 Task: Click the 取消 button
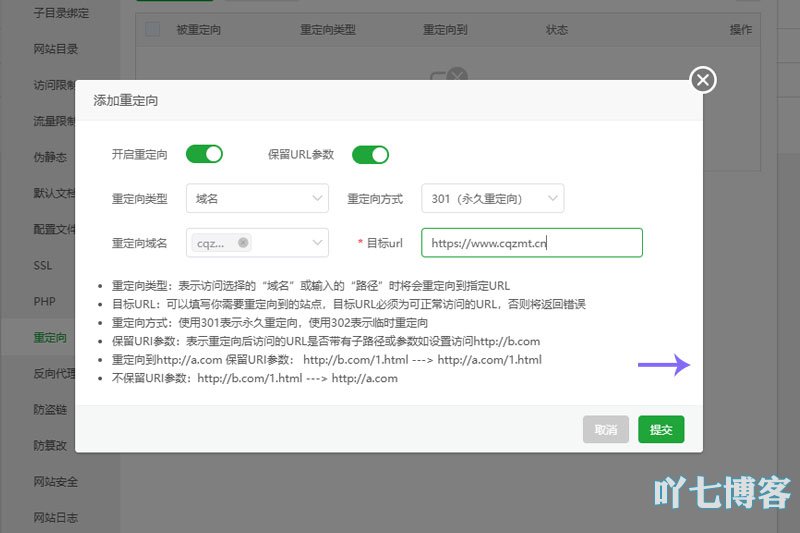click(x=606, y=429)
